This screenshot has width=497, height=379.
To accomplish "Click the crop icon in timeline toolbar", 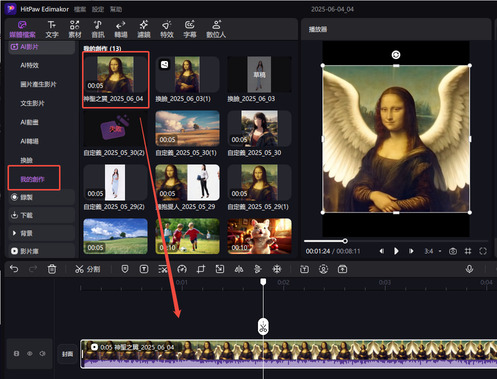I will point(201,269).
